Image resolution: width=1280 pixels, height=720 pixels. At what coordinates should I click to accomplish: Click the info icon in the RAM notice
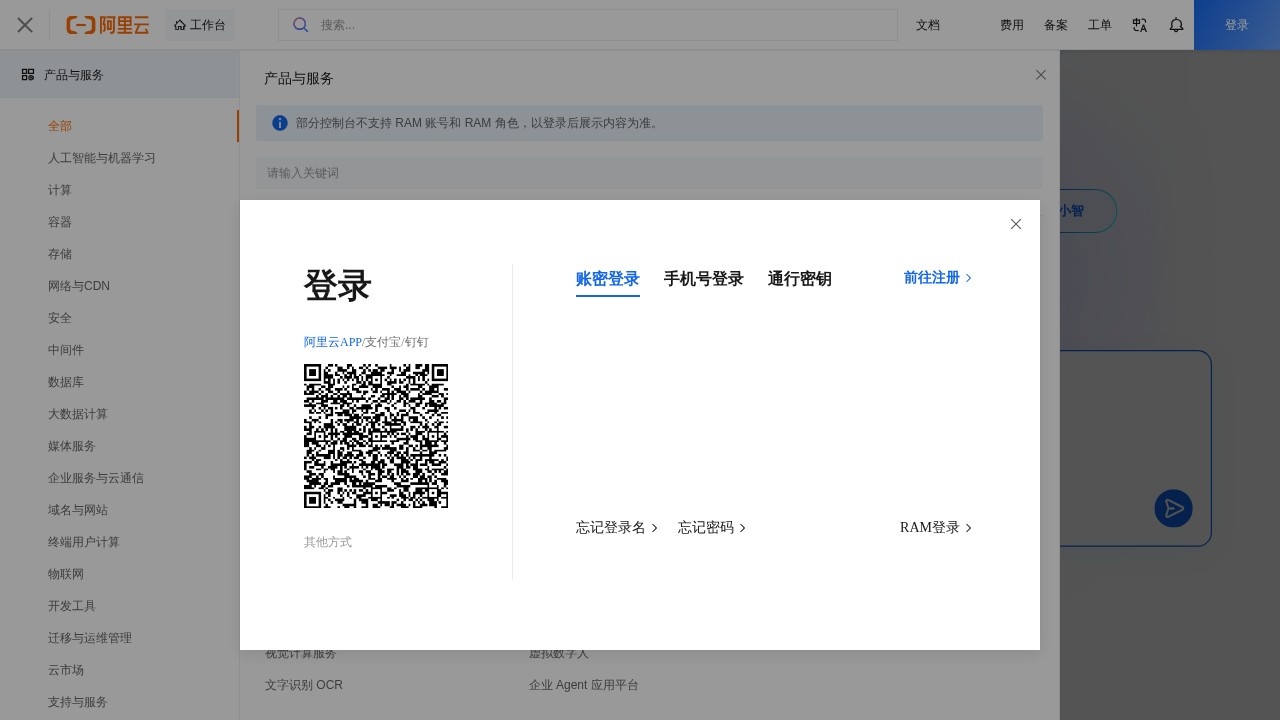pyautogui.click(x=280, y=123)
